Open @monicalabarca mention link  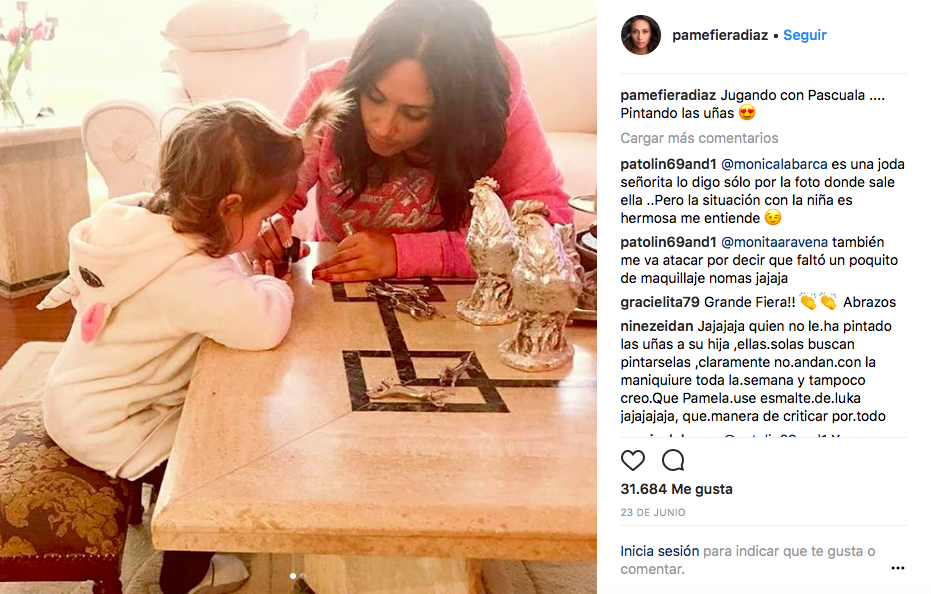click(x=774, y=165)
